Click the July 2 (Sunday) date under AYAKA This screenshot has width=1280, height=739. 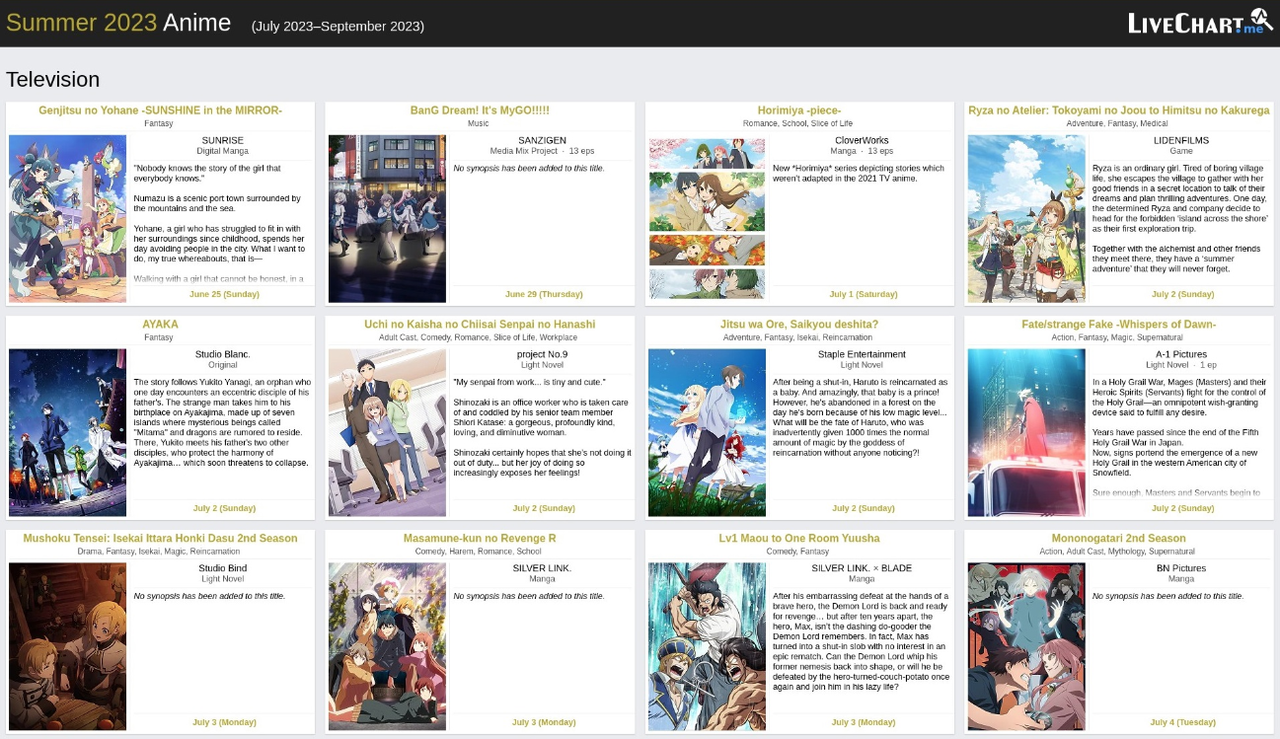(x=224, y=509)
